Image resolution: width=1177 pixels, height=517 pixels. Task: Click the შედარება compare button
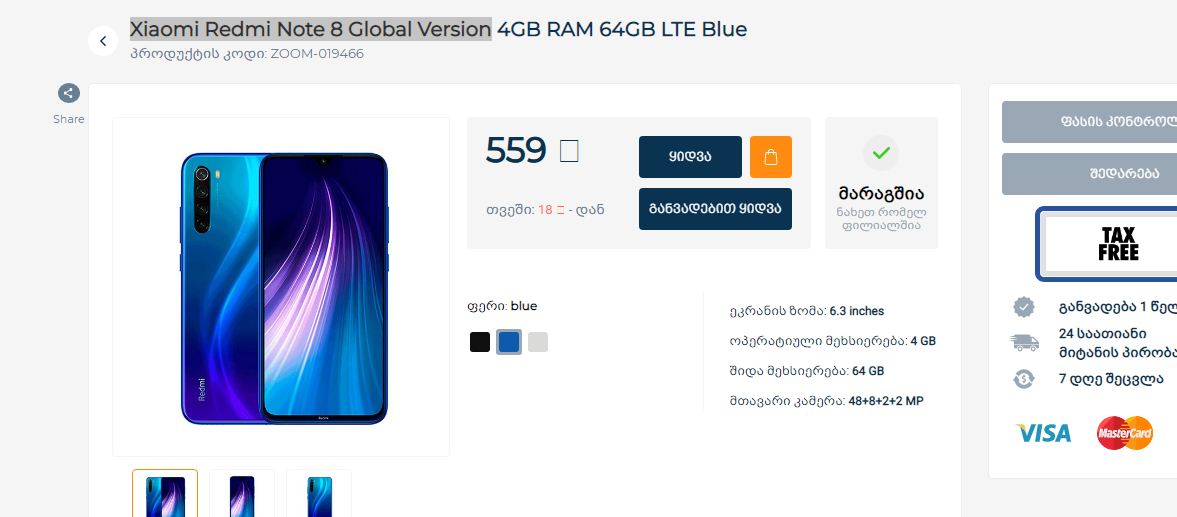pyautogui.click(x=1090, y=174)
